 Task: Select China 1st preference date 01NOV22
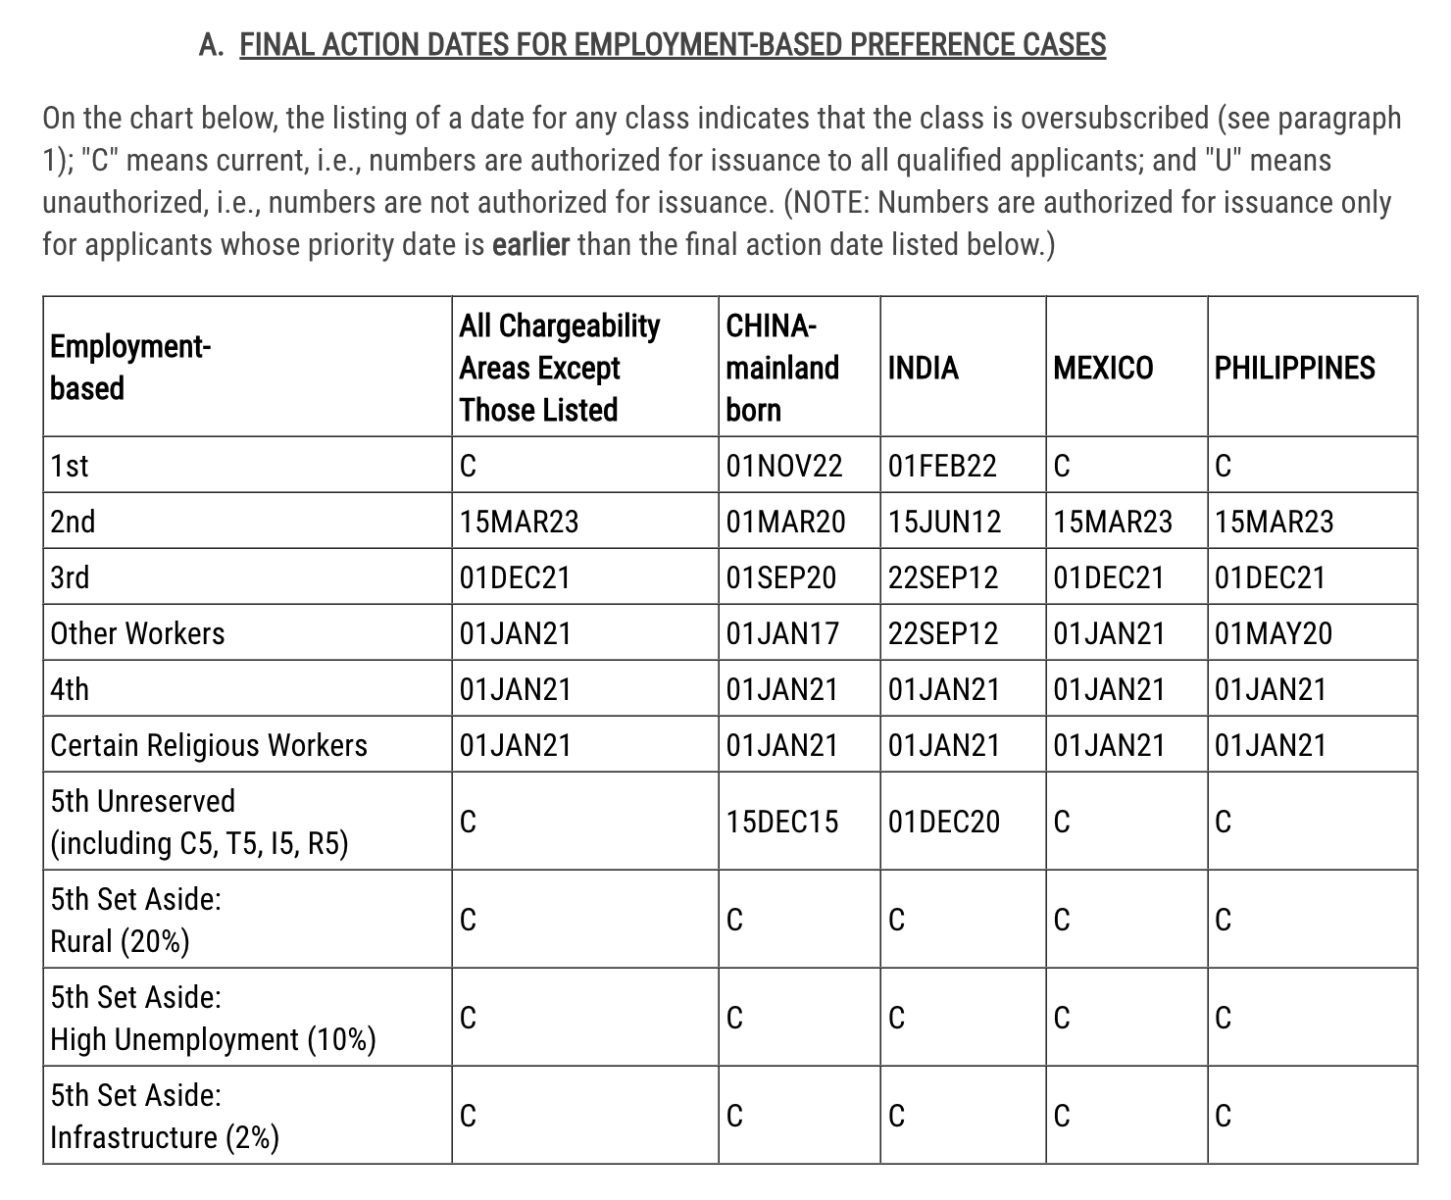(x=784, y=466)
